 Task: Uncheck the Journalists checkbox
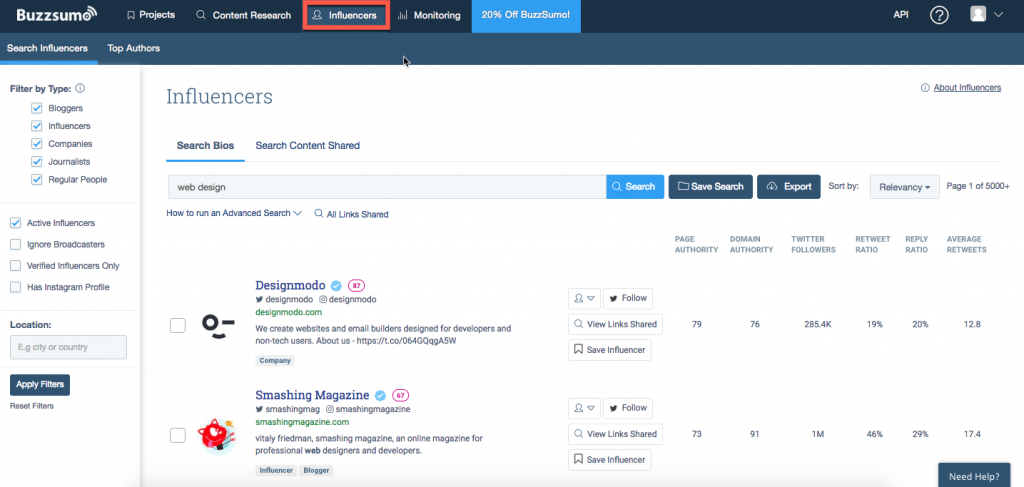point(37,161)
